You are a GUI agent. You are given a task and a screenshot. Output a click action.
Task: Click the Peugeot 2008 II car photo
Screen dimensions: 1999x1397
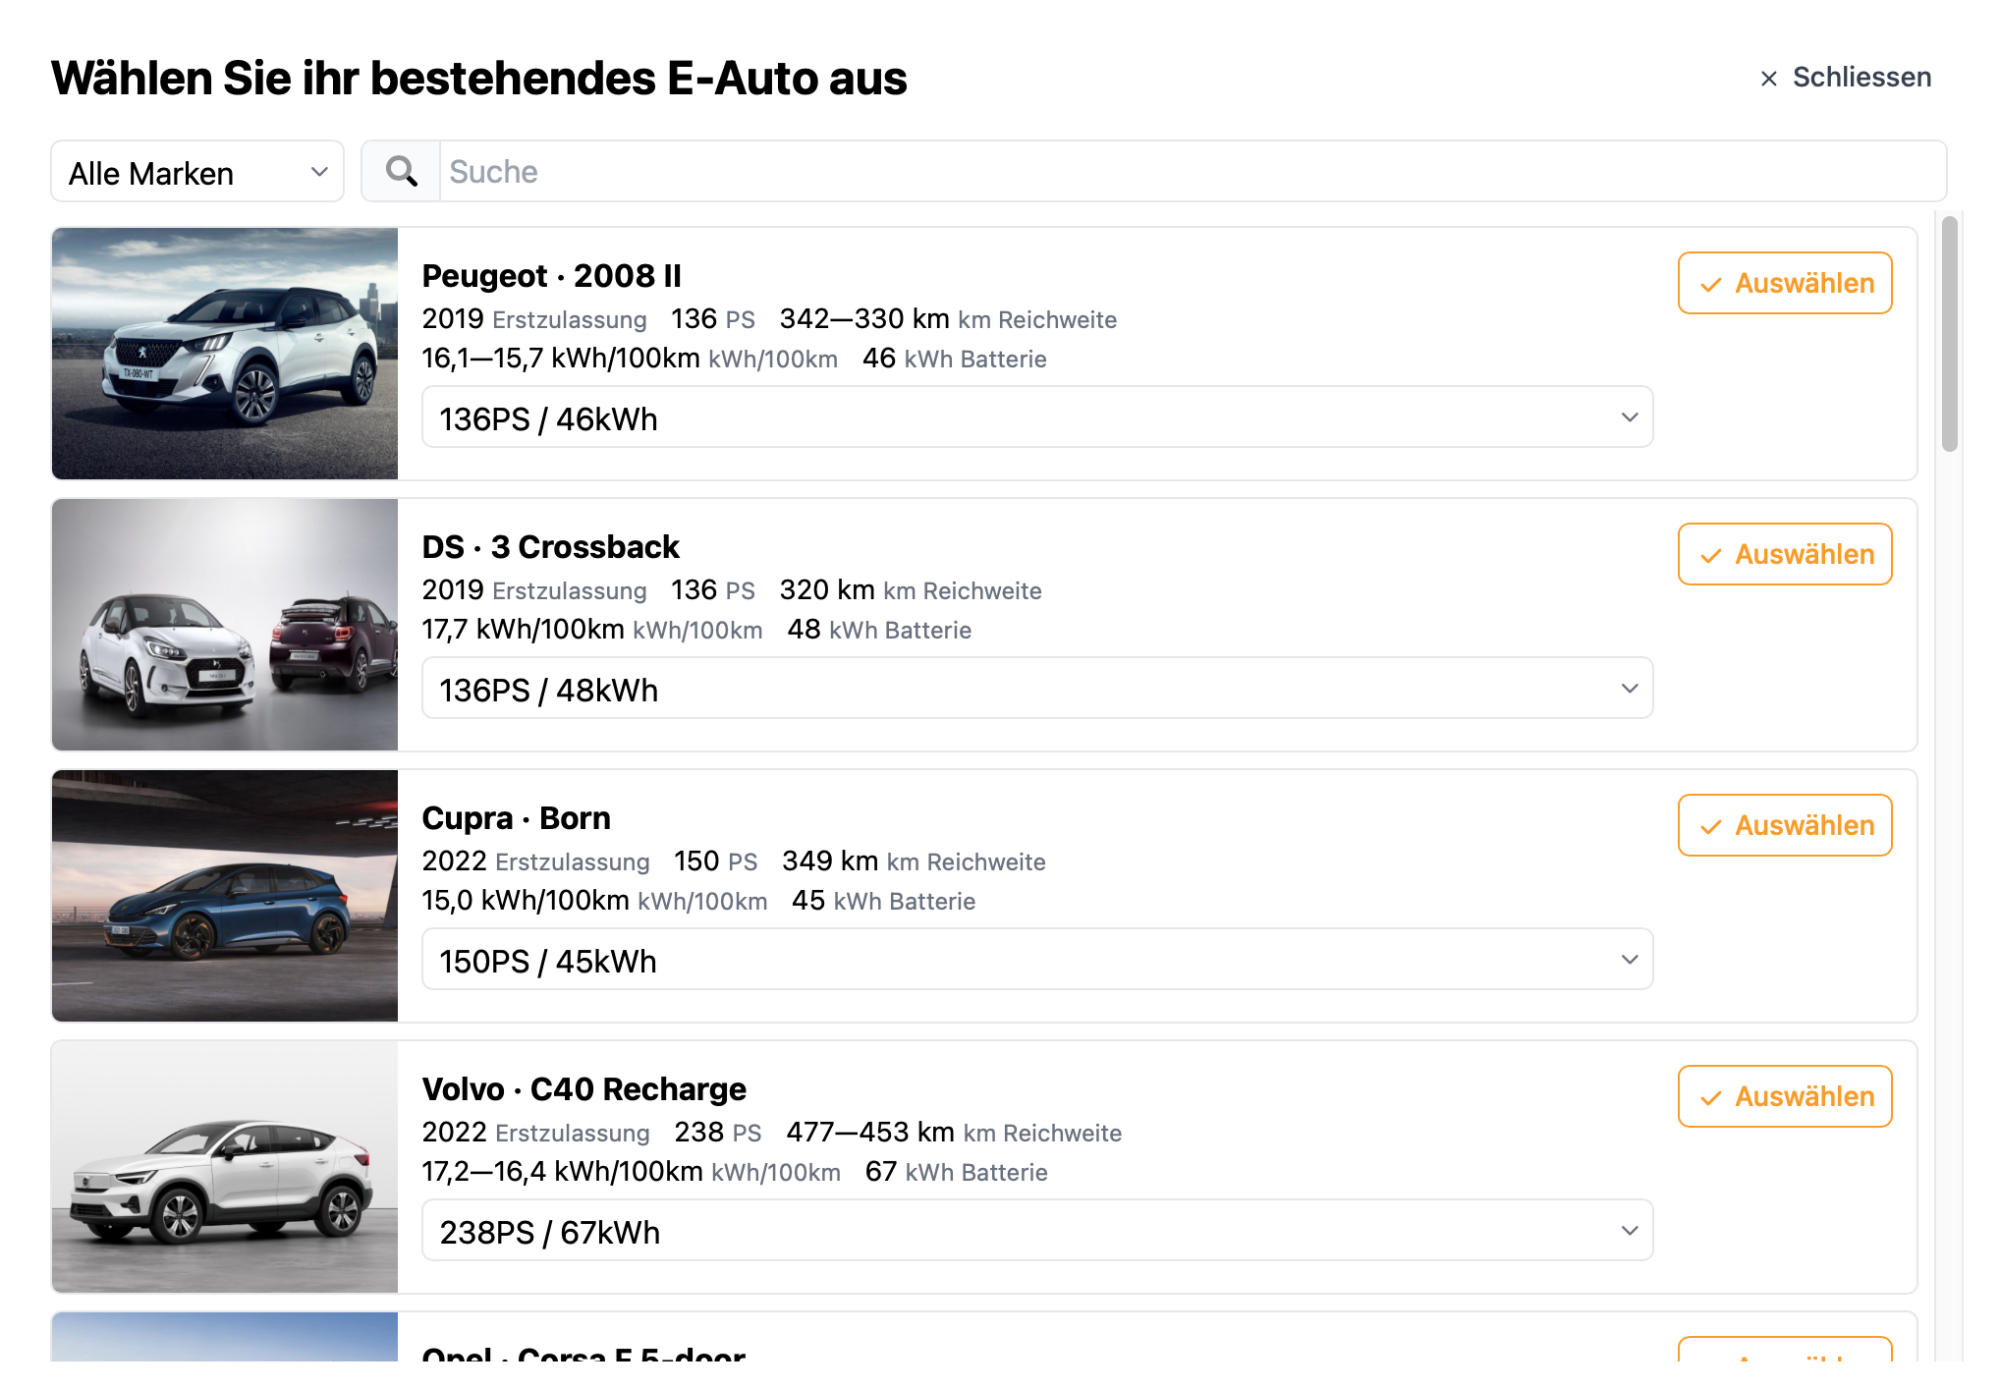coord(225,354)
